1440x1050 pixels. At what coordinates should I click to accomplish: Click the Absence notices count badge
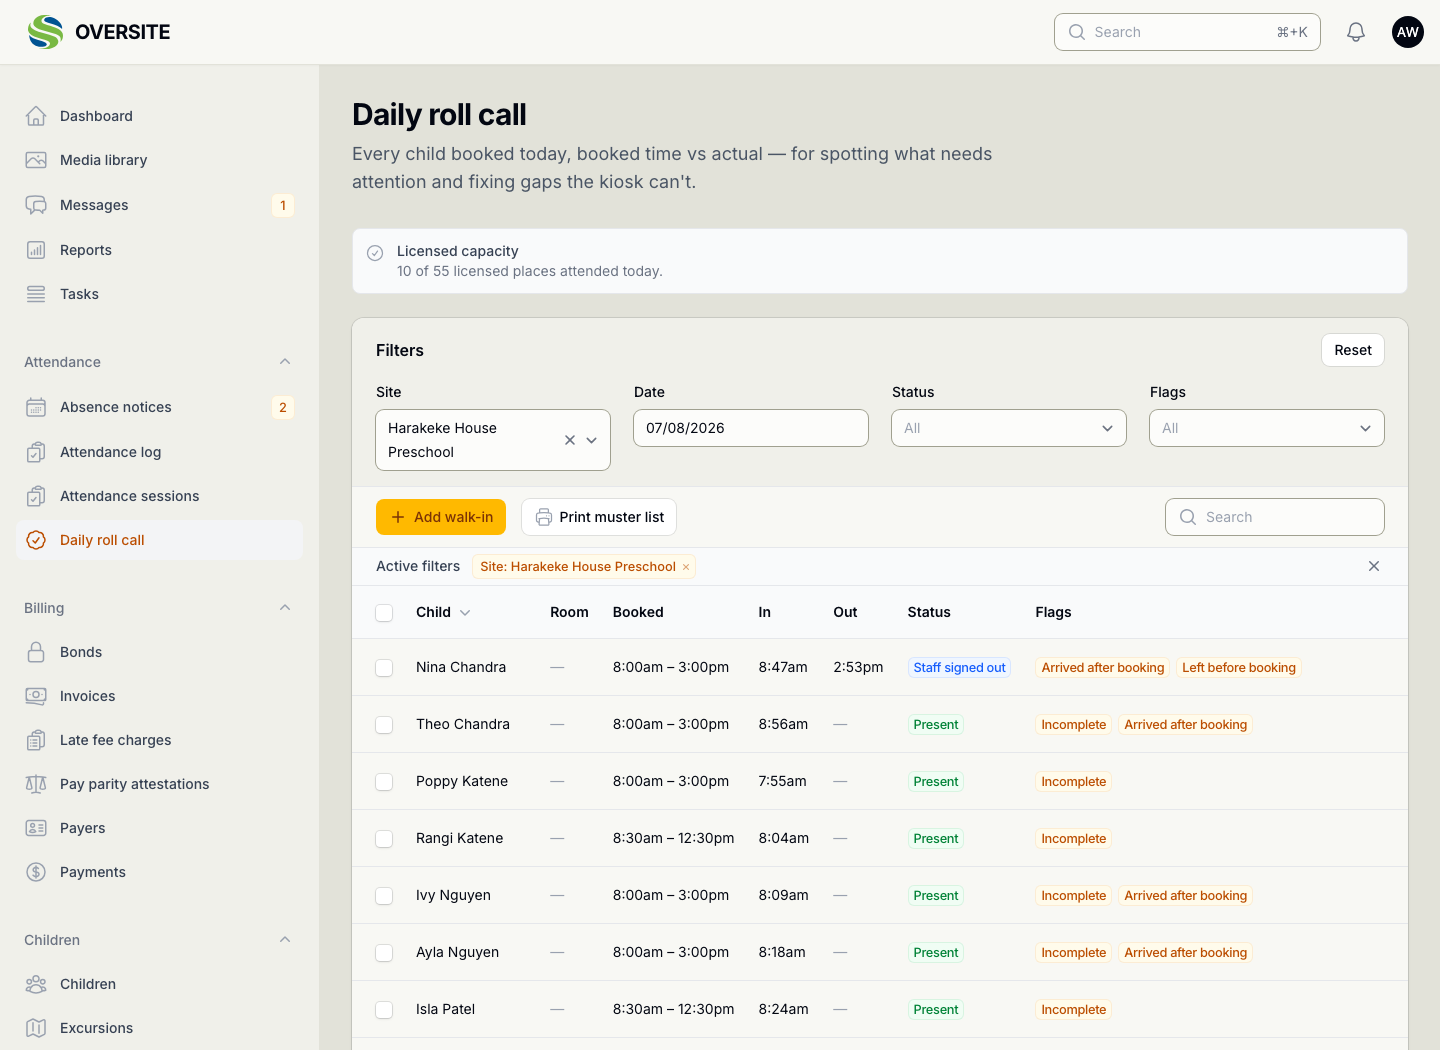283,407
